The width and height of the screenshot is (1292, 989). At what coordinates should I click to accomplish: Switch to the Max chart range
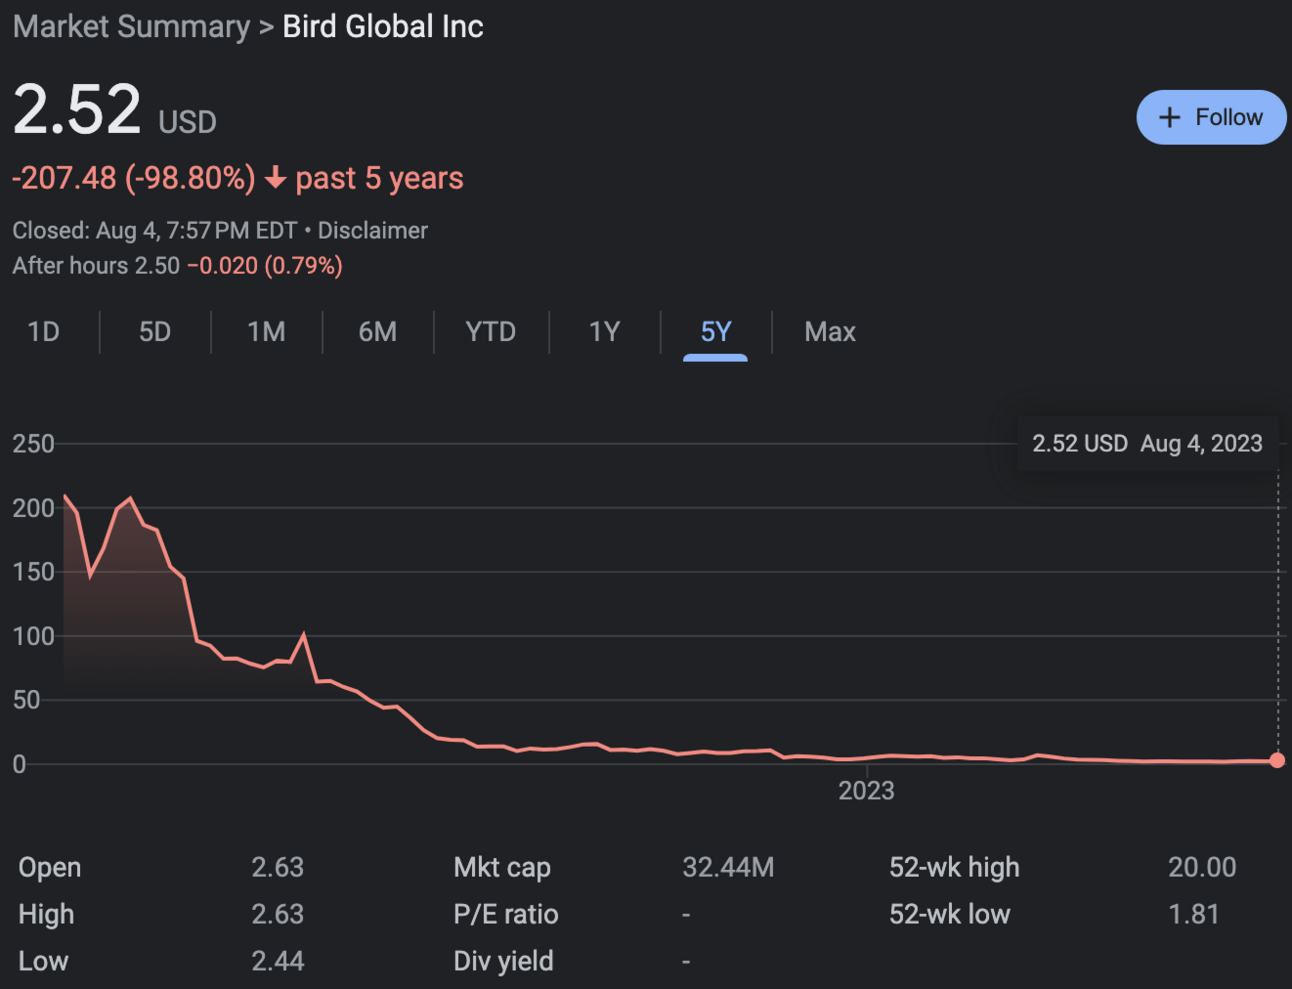tap(830, 332)
